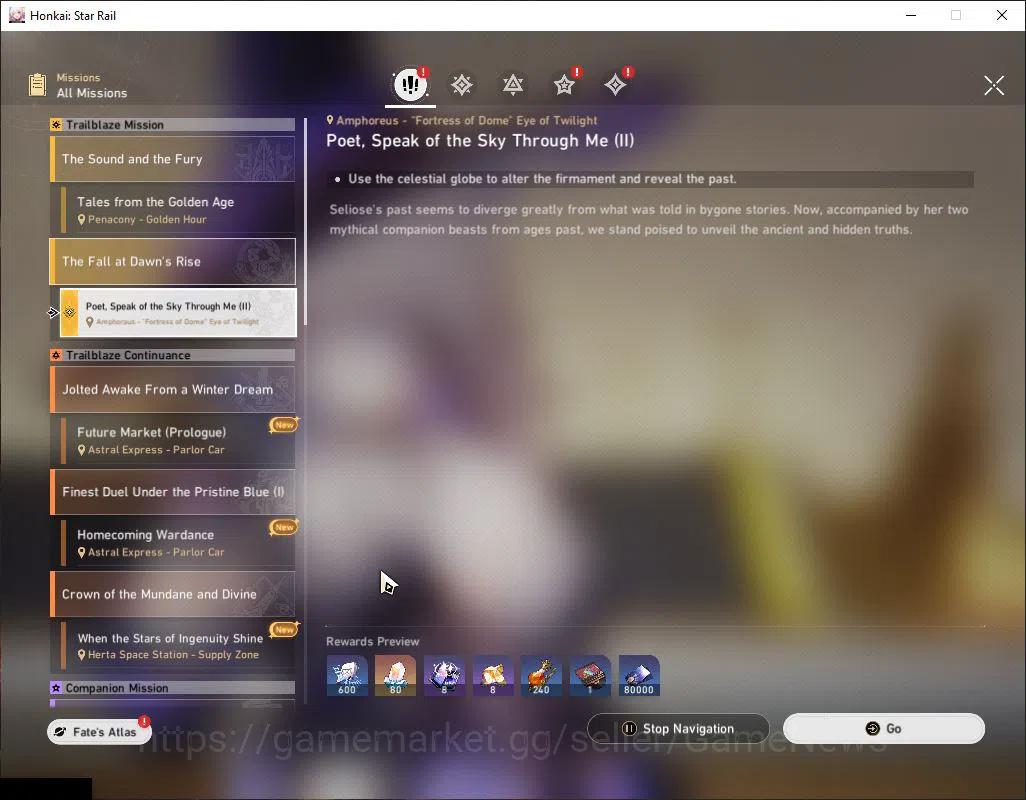1026x800 pixels.
Task: Click the New badge on Future Market
Action: [x=284, y=425]
